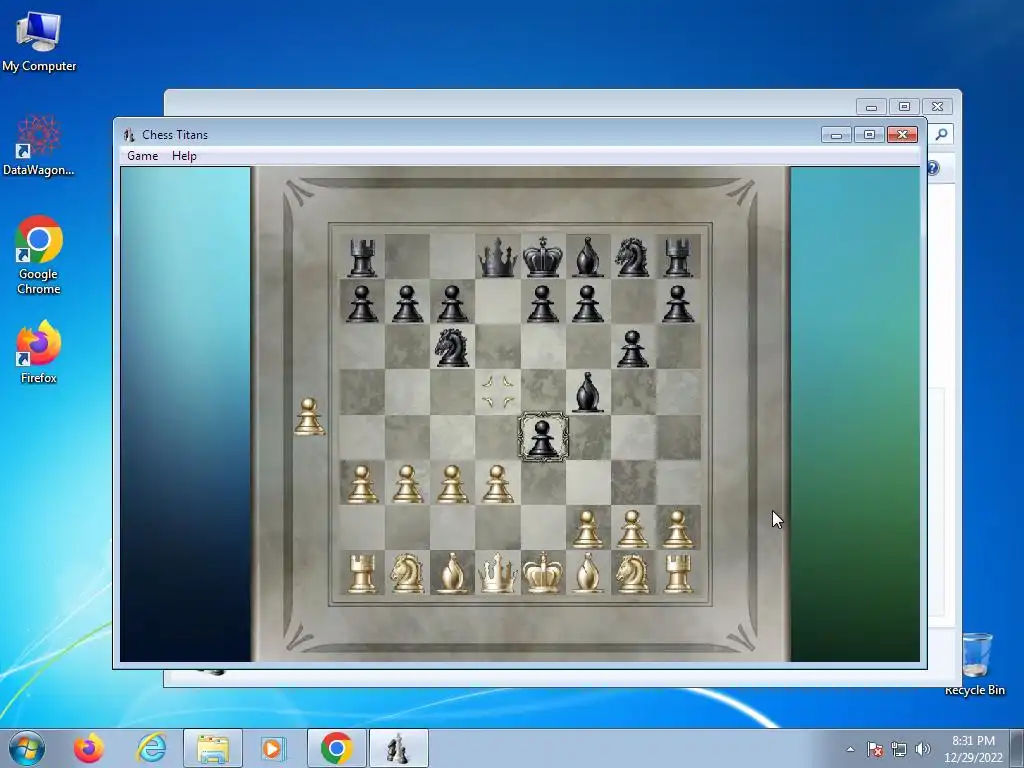Minimize the back window
This screenshot has width=1024, height=768.
pos(871,106)
